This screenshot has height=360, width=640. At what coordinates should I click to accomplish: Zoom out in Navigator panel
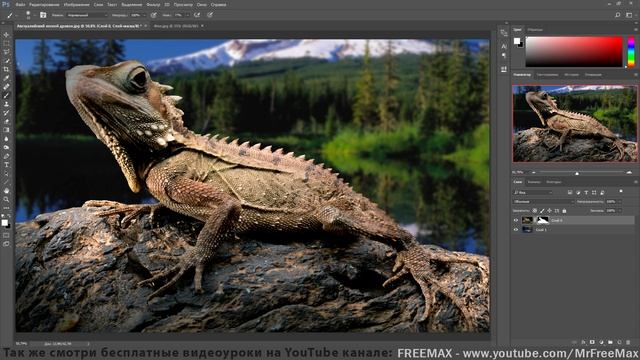pyautogui.click(x=533, y=173)
